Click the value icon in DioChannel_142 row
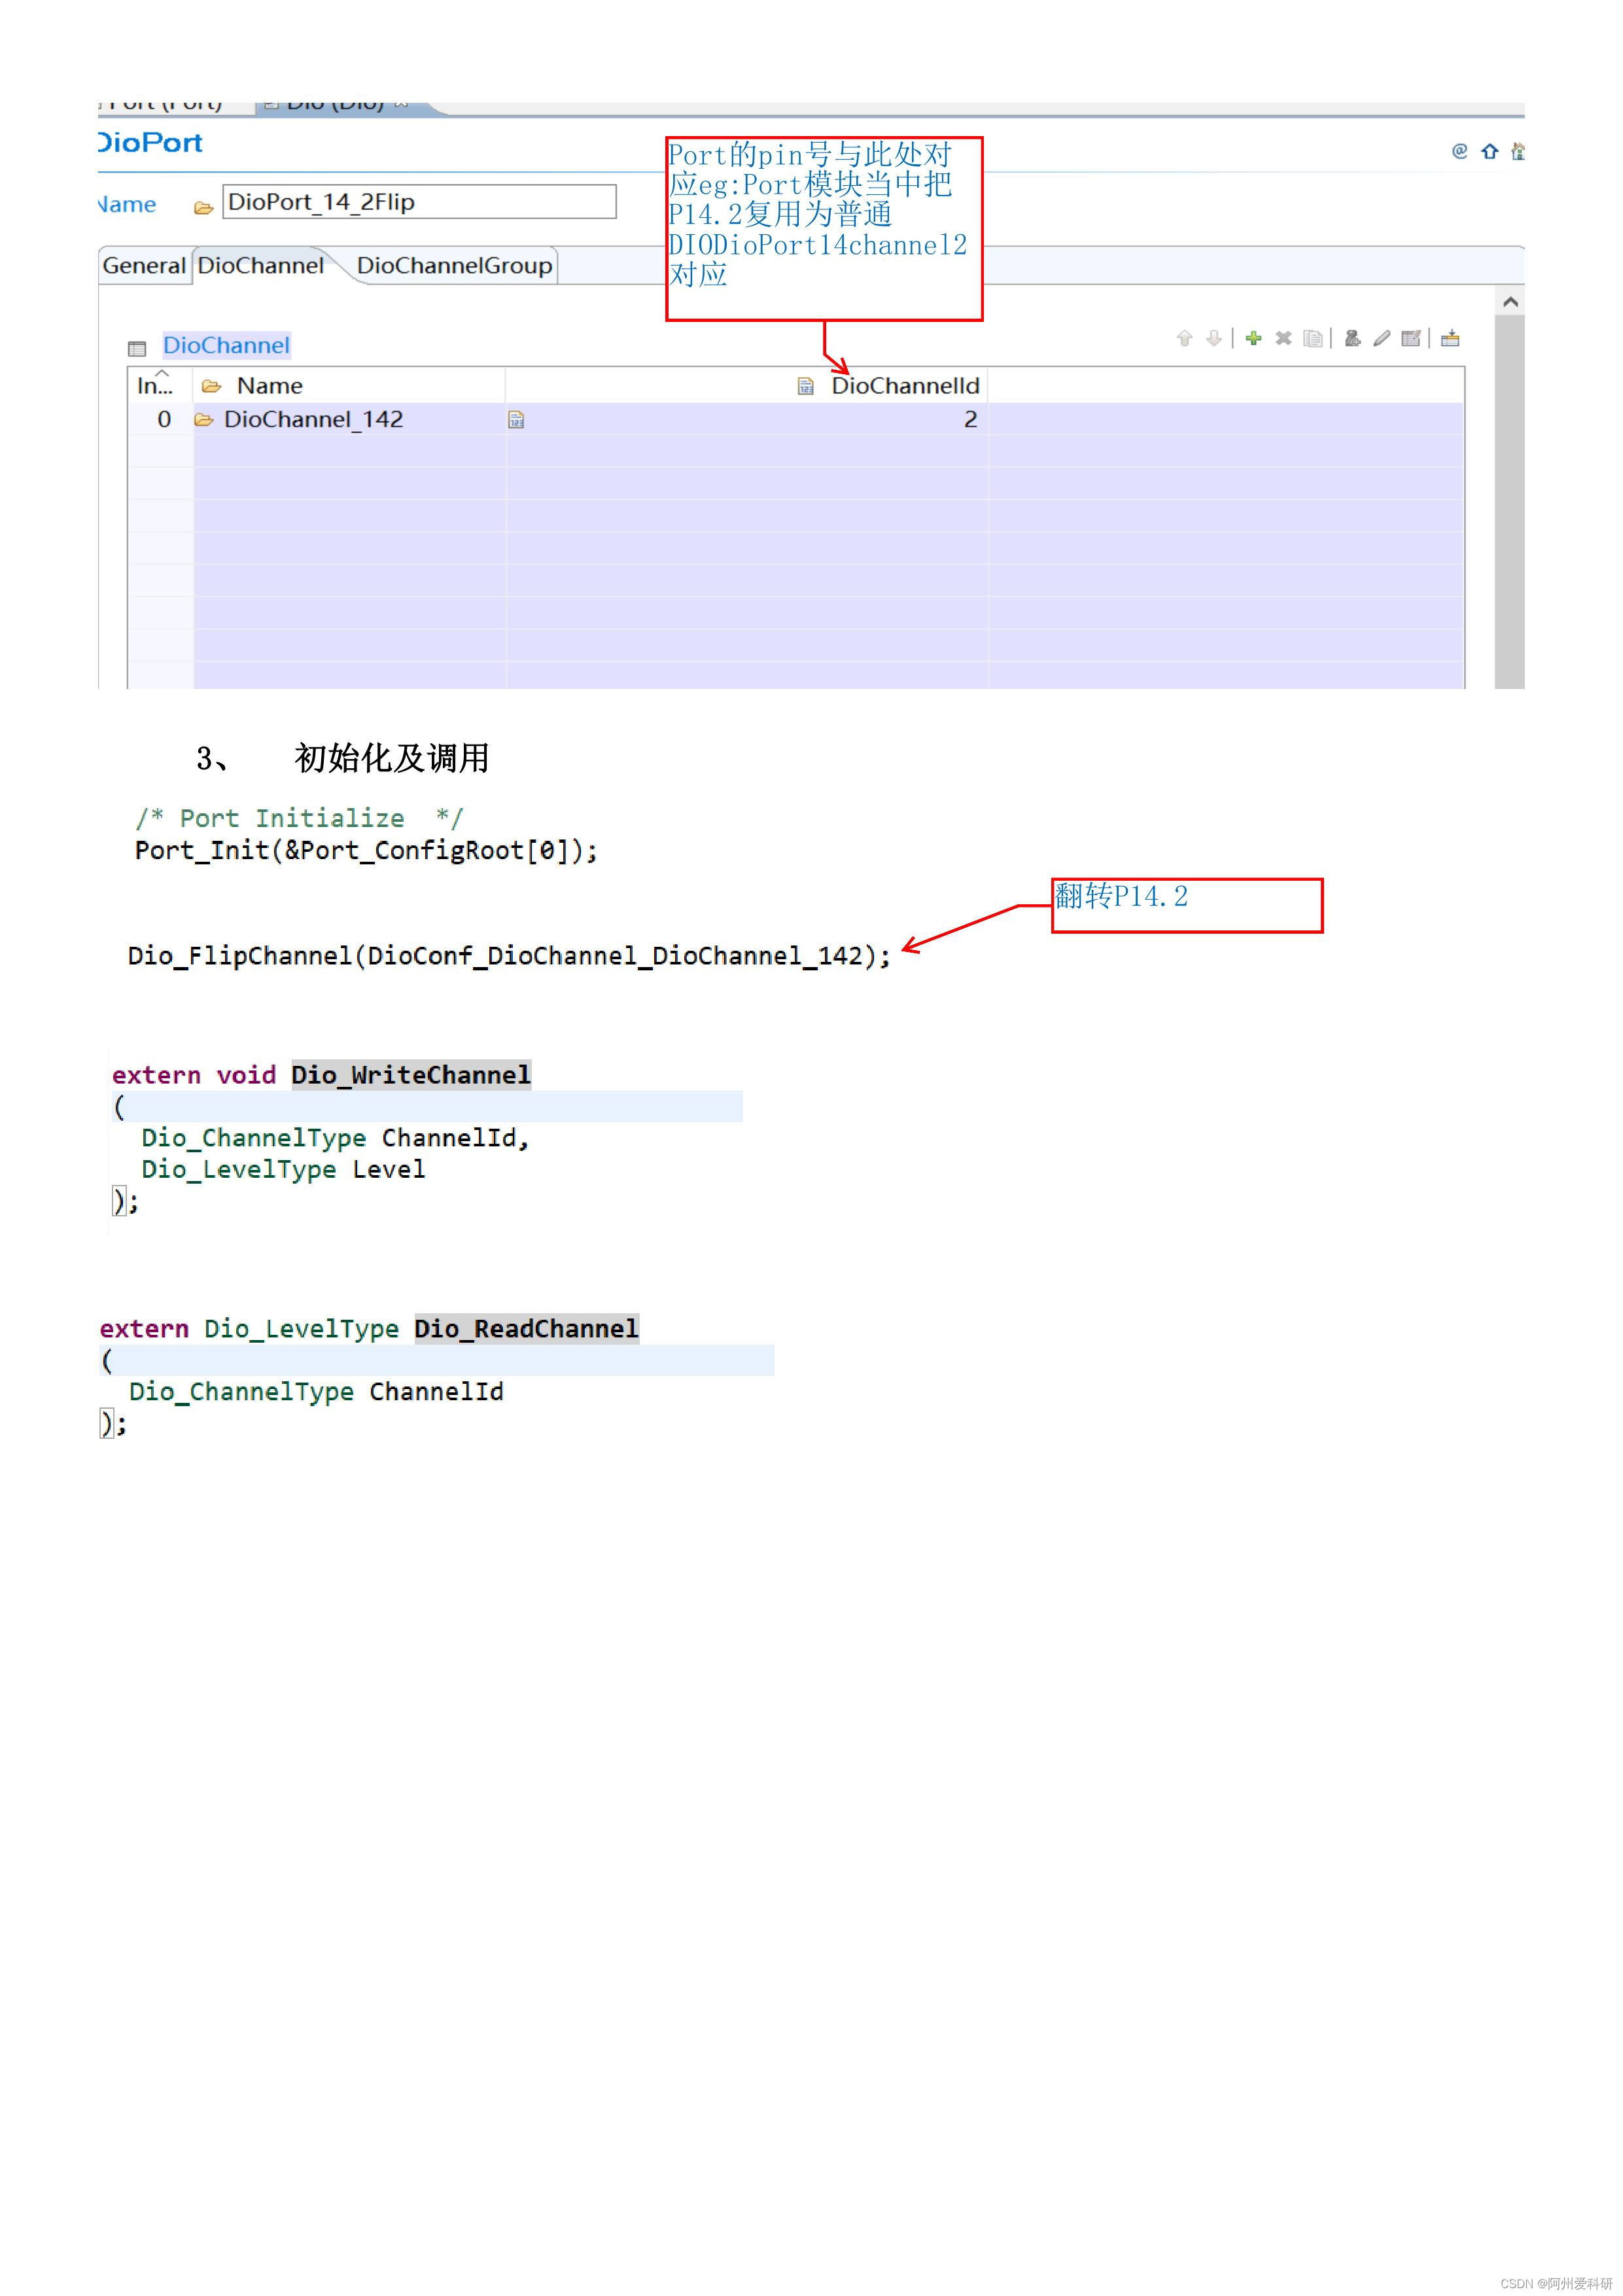The image size is (1623, 2296). tap(516, 420)
